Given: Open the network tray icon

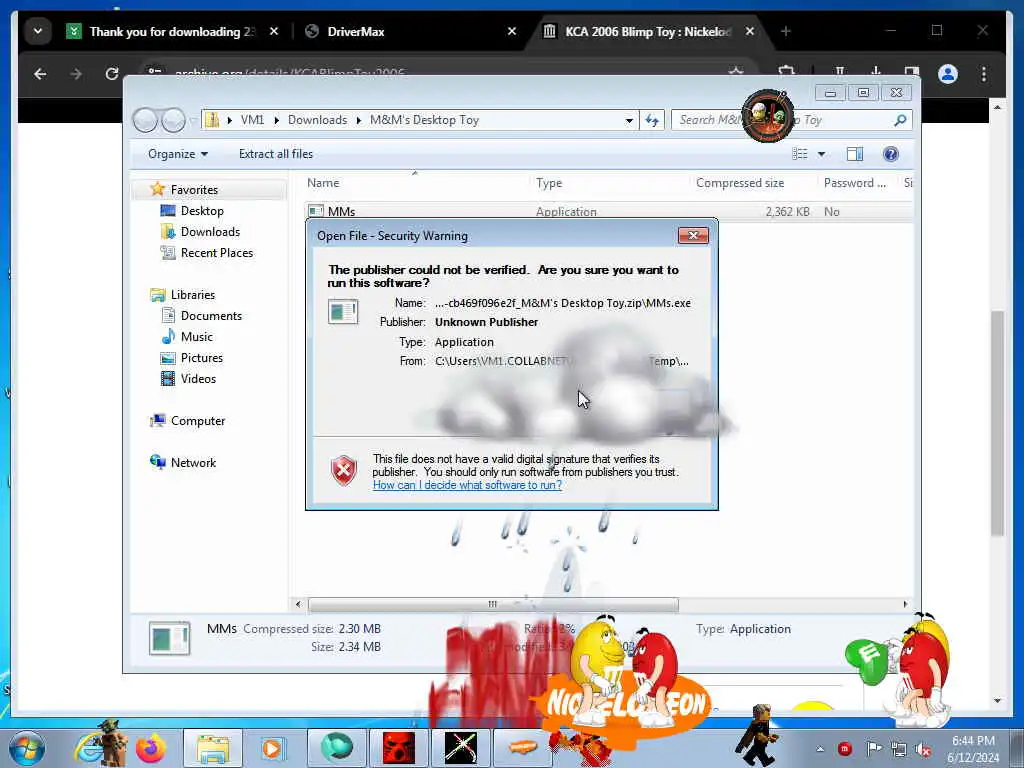Looking at the screenshot, I should [x=899, y=749].
